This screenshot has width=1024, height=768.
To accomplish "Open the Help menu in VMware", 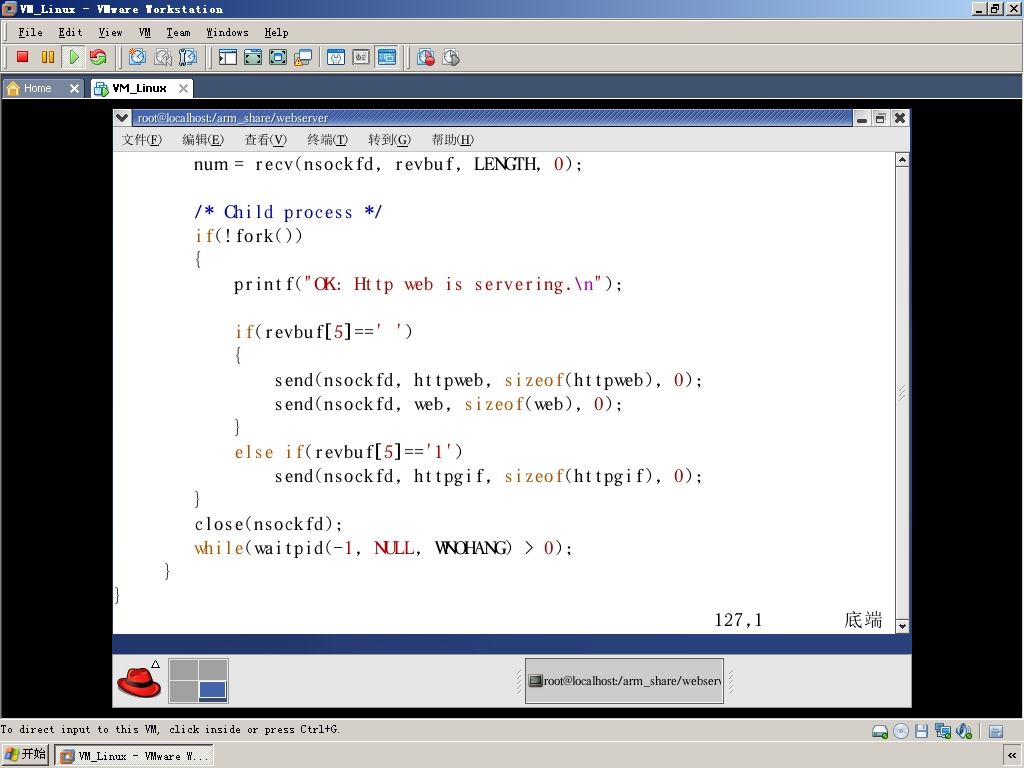I will coord(276,32).
